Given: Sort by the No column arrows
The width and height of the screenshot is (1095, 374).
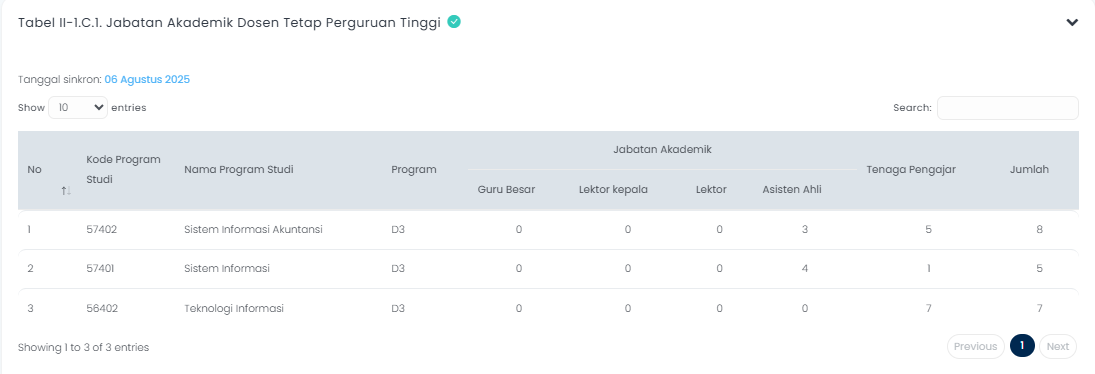Looking at the screenshot, I should click(66, 190).
